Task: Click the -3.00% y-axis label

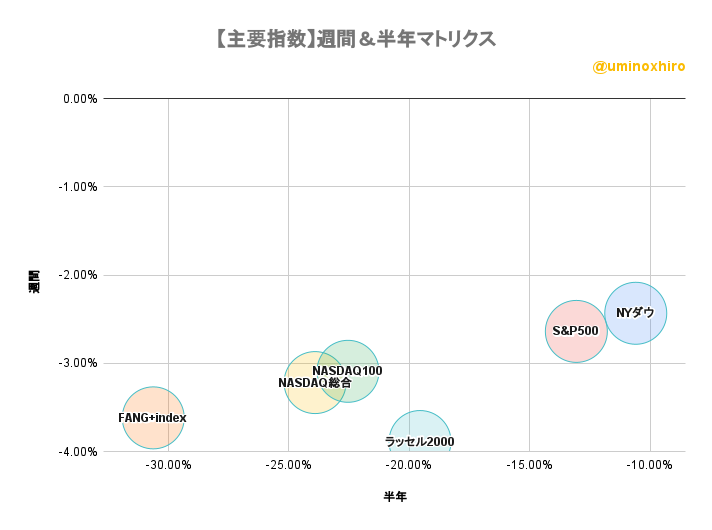Action: click(x=78, y=363)
